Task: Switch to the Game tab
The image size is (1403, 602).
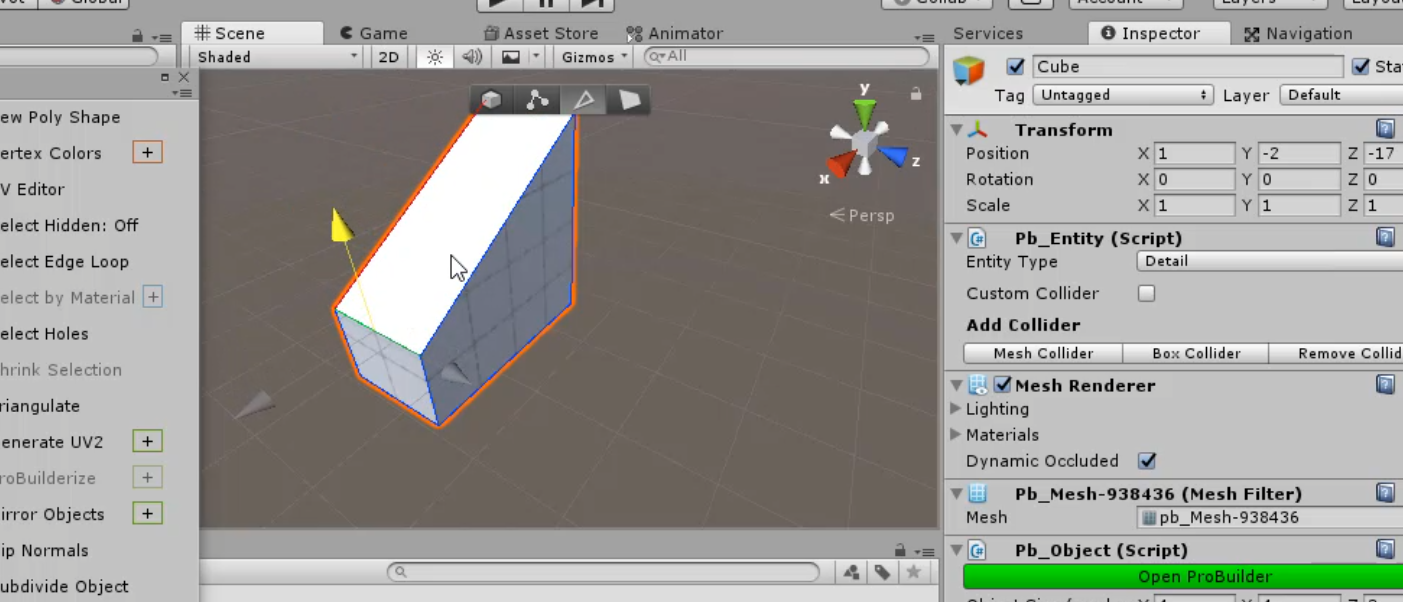Action: click(373, 33)
